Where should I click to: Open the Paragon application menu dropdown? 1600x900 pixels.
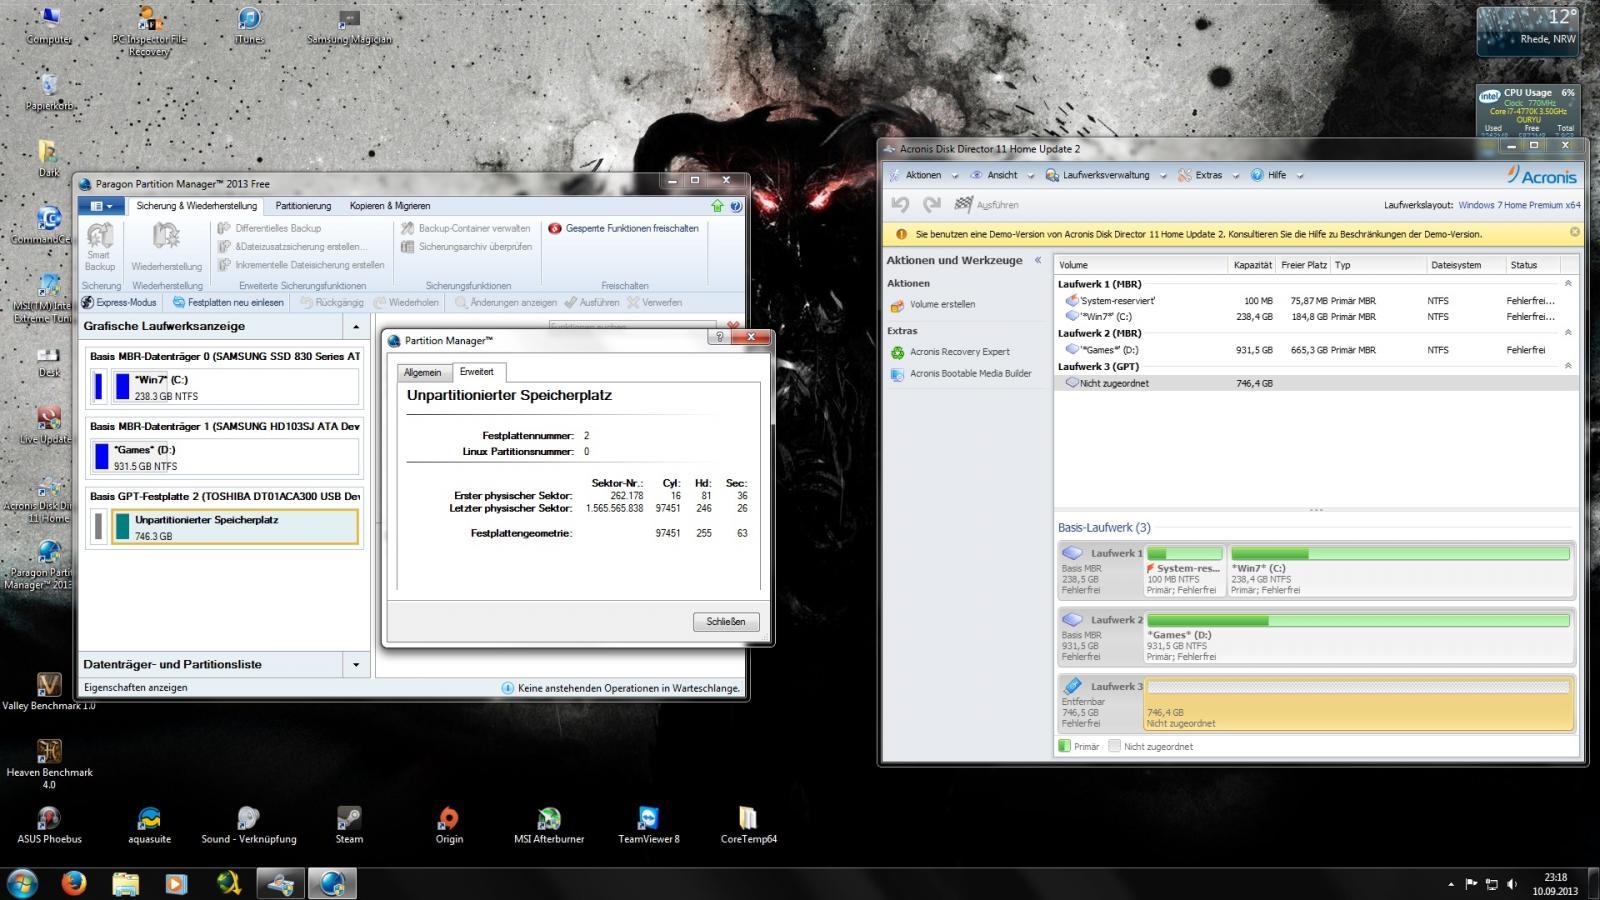(101, 206)
